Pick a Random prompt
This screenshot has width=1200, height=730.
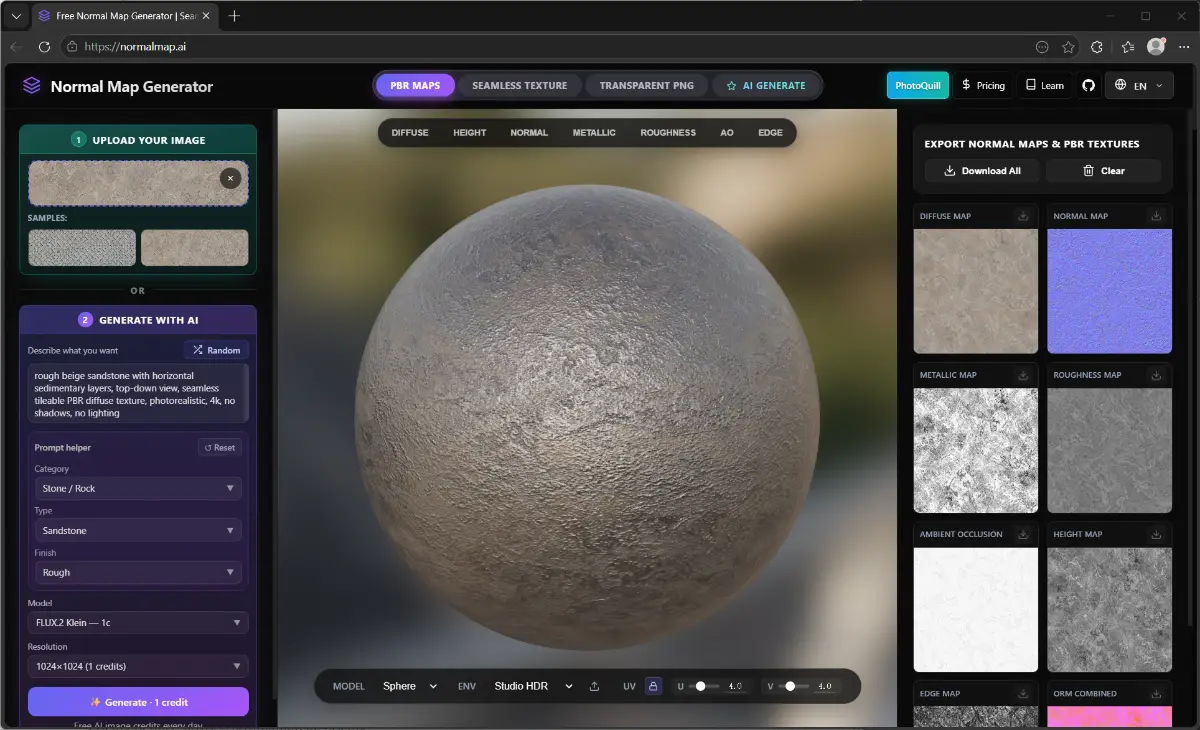[216, 350]
